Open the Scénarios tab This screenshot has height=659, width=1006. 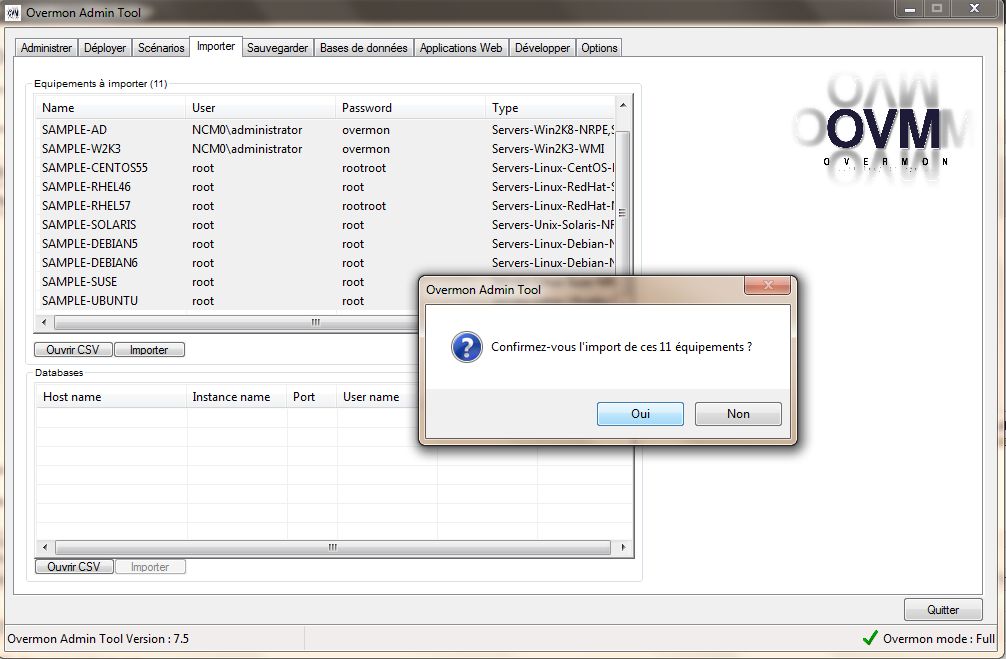(161, 48)
